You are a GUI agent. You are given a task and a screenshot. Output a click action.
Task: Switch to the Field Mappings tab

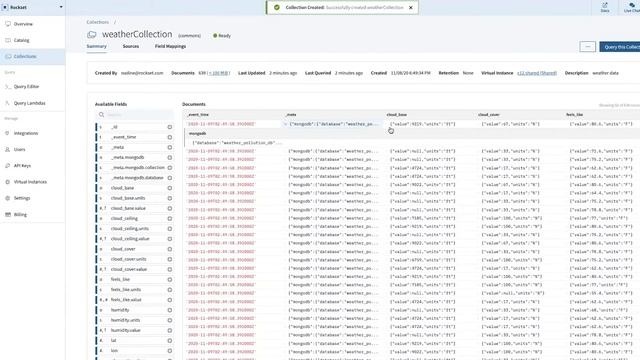pyautogui.click(x=170, y=47)
